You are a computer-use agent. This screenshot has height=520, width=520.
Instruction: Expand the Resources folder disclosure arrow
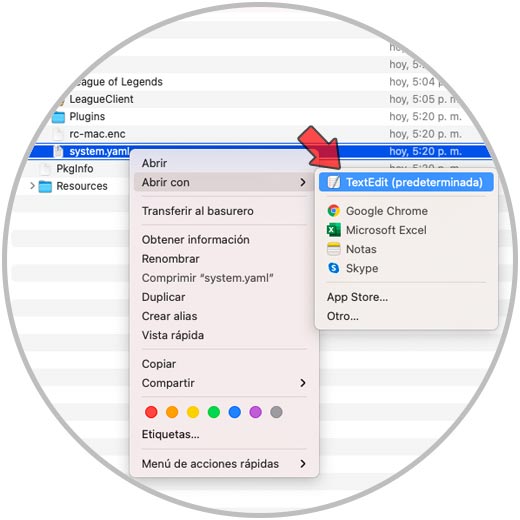click(x=32, y=186)
